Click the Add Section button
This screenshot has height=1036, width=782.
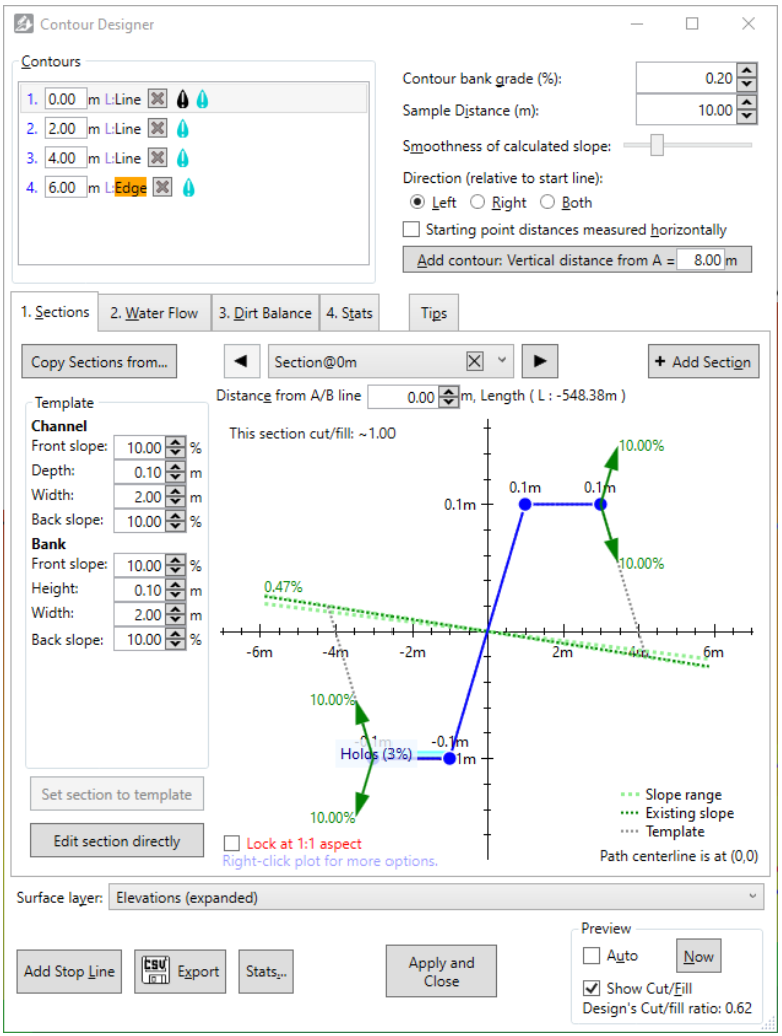coord(703,361)
